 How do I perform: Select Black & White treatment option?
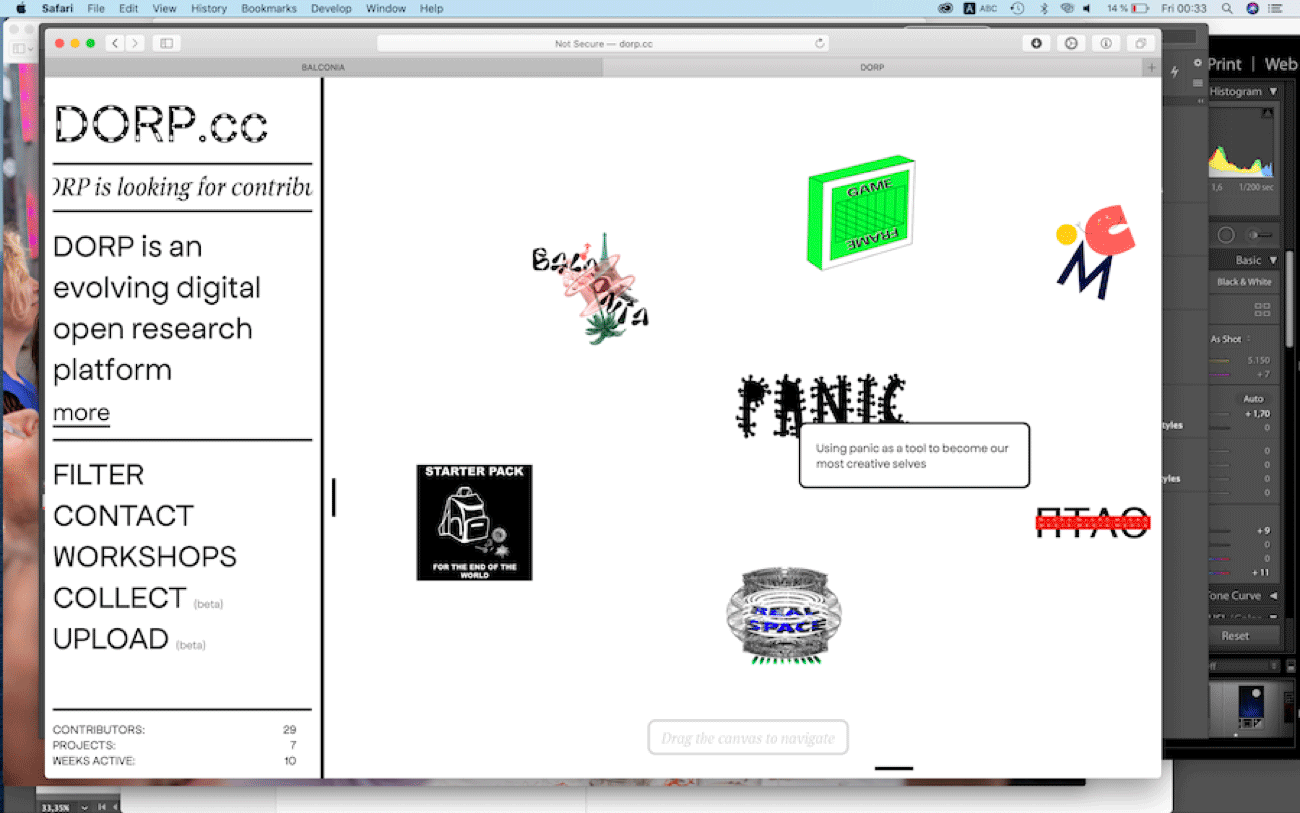click(x=1244, y=282)
